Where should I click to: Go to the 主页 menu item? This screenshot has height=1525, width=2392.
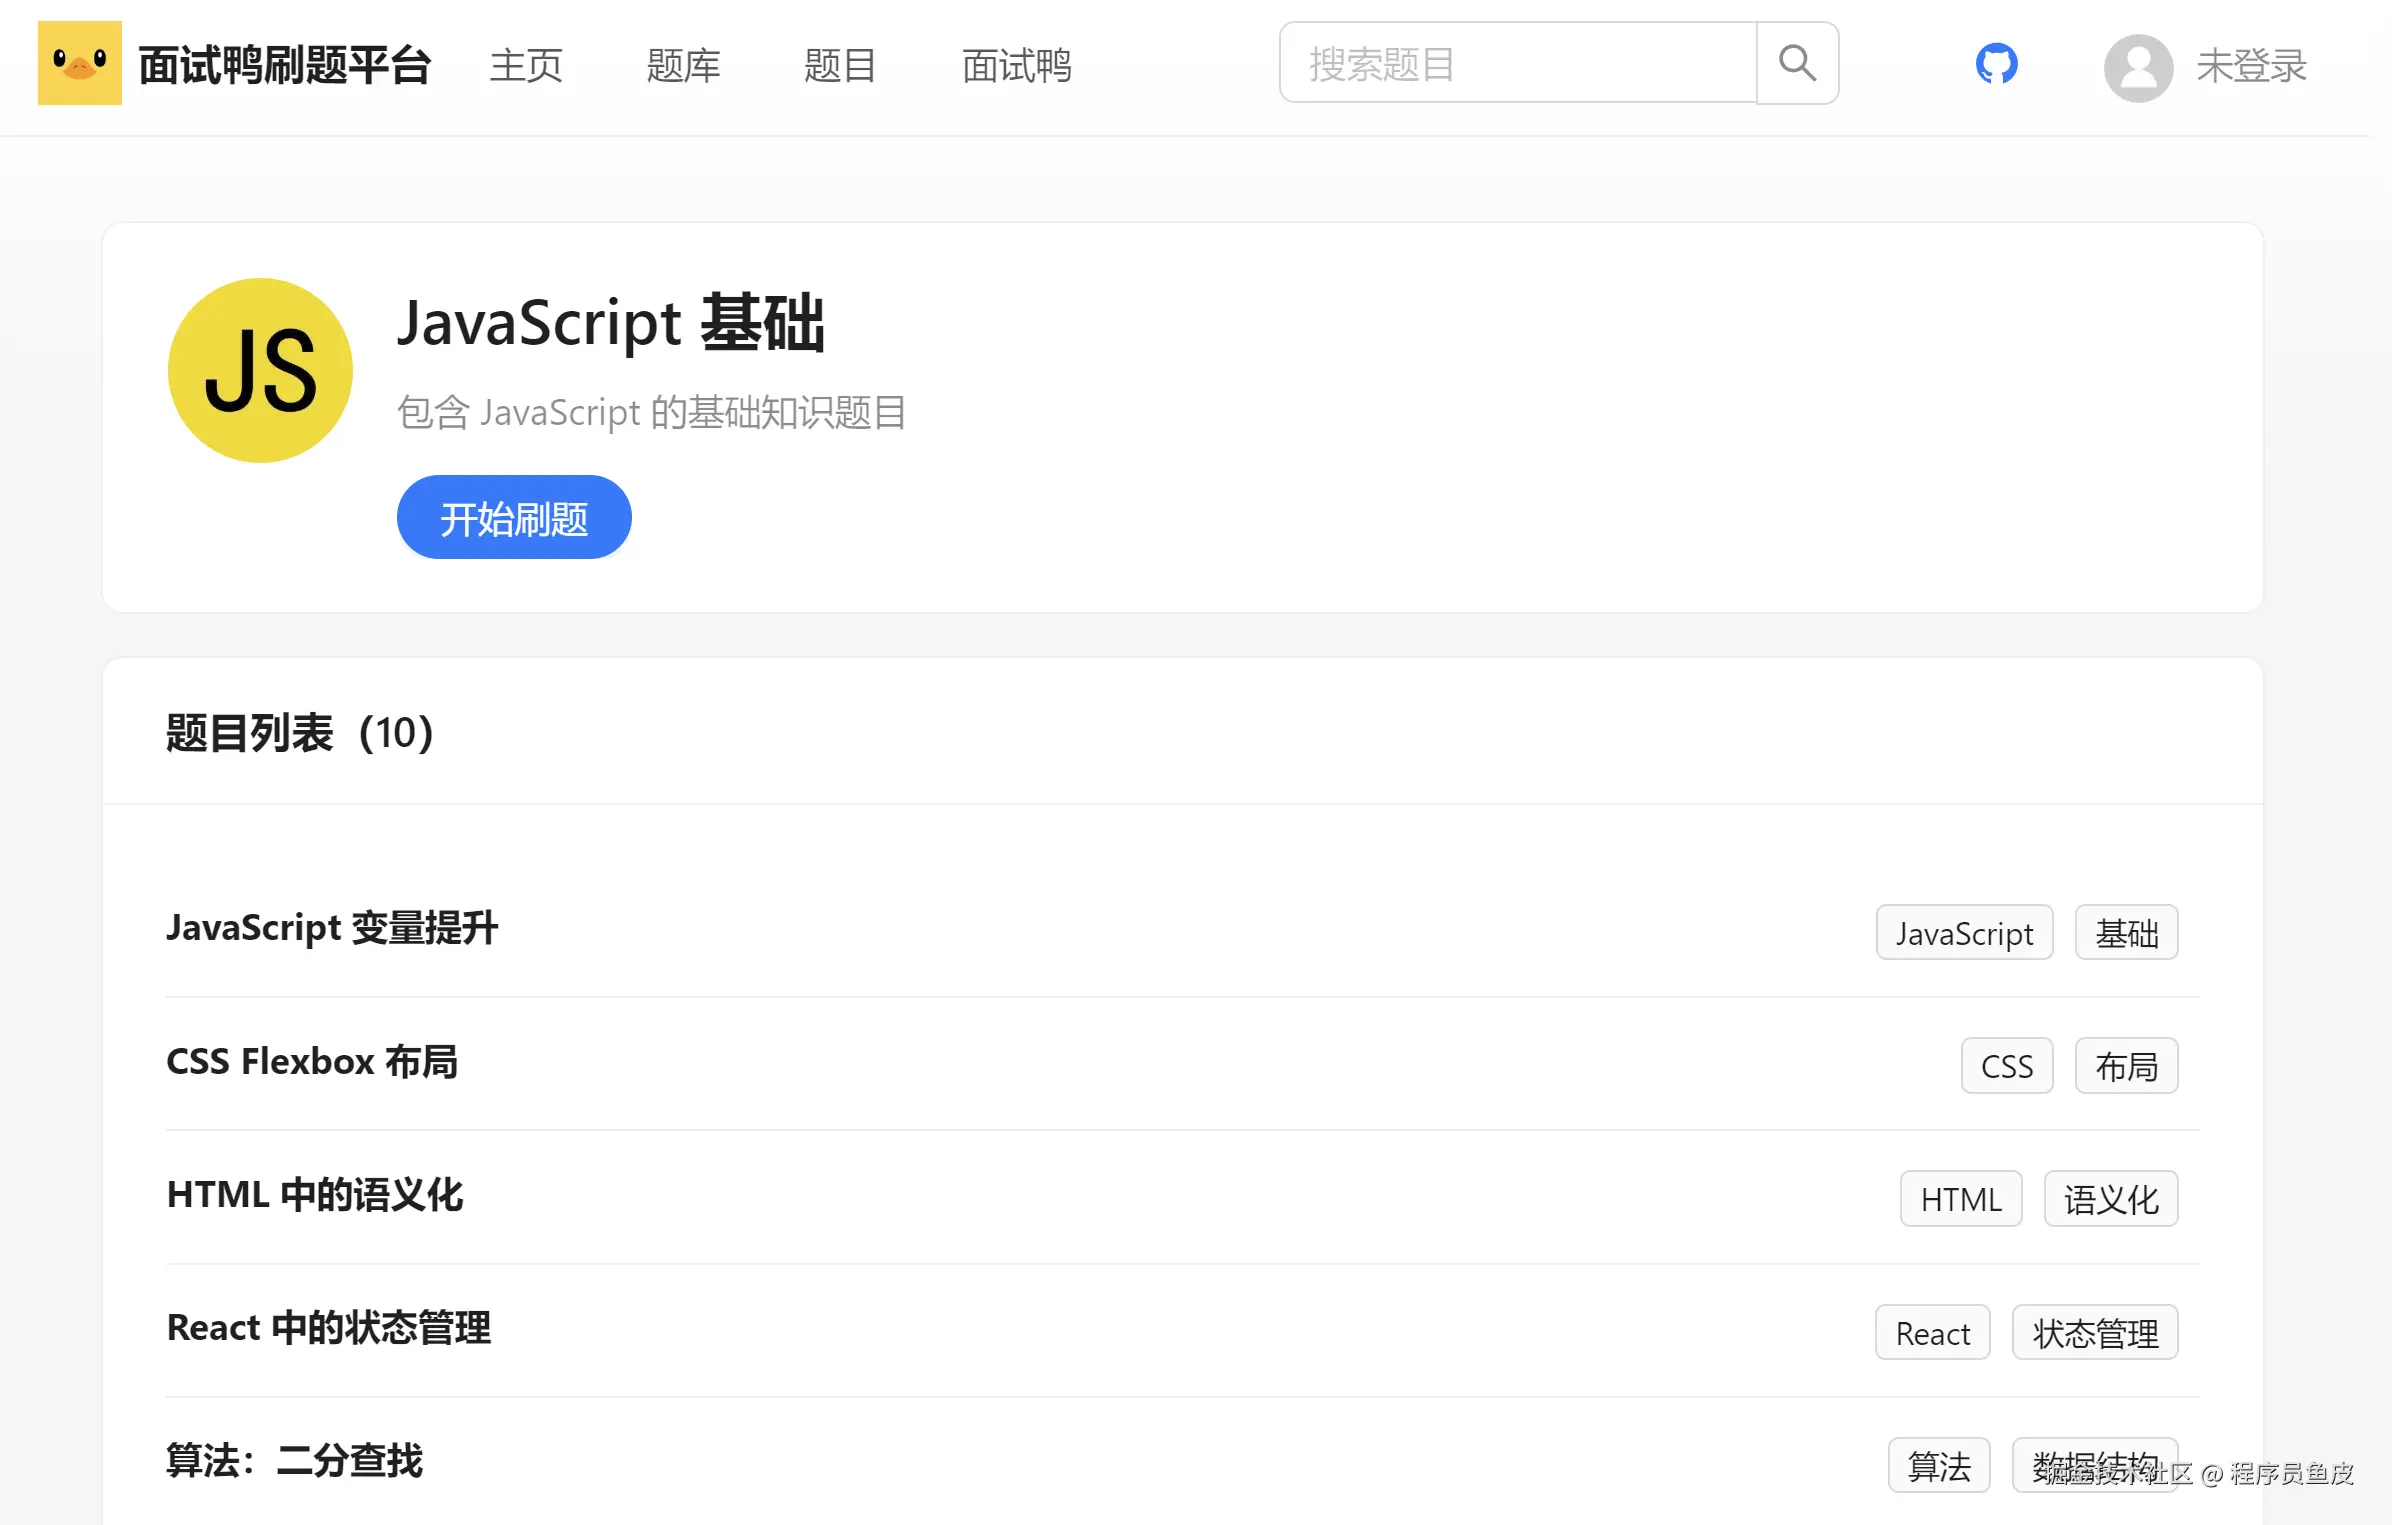(x=526, y=66)
